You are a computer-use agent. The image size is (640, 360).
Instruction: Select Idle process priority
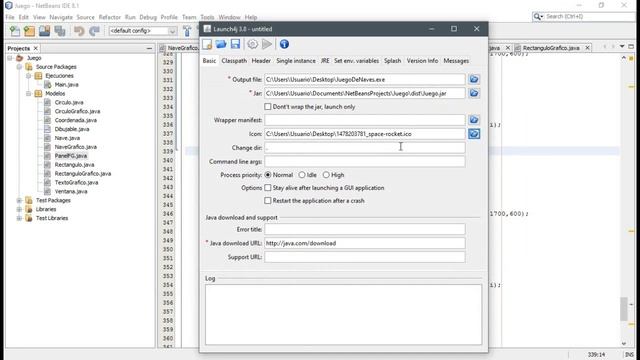302,175
